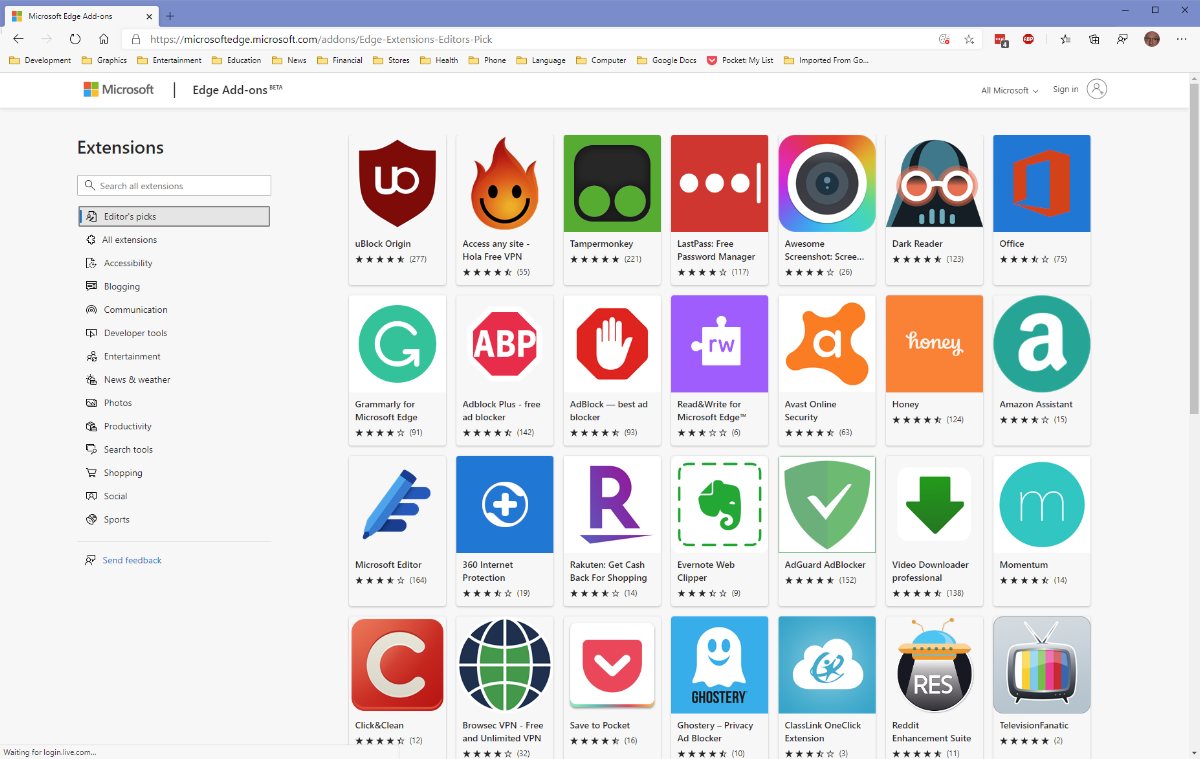
Task: Open the LastPass password manager icon
Action: (720, 184)
